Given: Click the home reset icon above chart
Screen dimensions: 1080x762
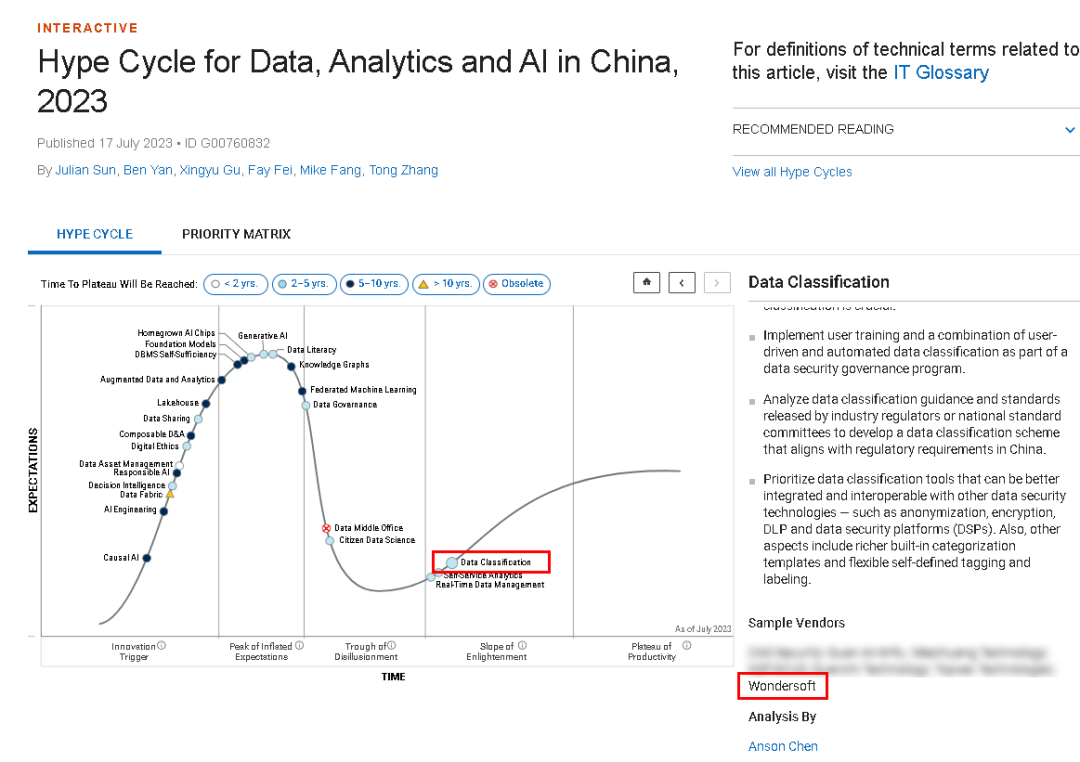Looking at the screenshot, I should pyautogui.click(x=646, y=283).
